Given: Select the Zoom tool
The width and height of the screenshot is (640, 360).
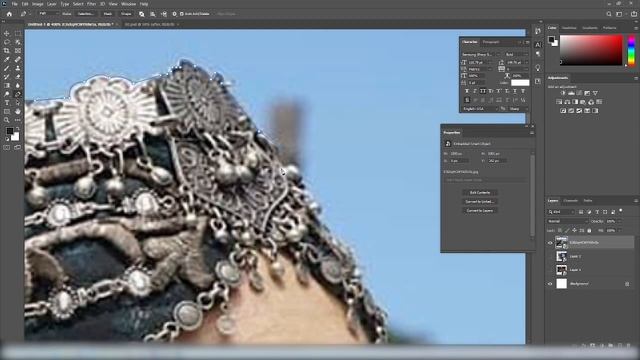Looking at the screenshot, I should [7, 120].
